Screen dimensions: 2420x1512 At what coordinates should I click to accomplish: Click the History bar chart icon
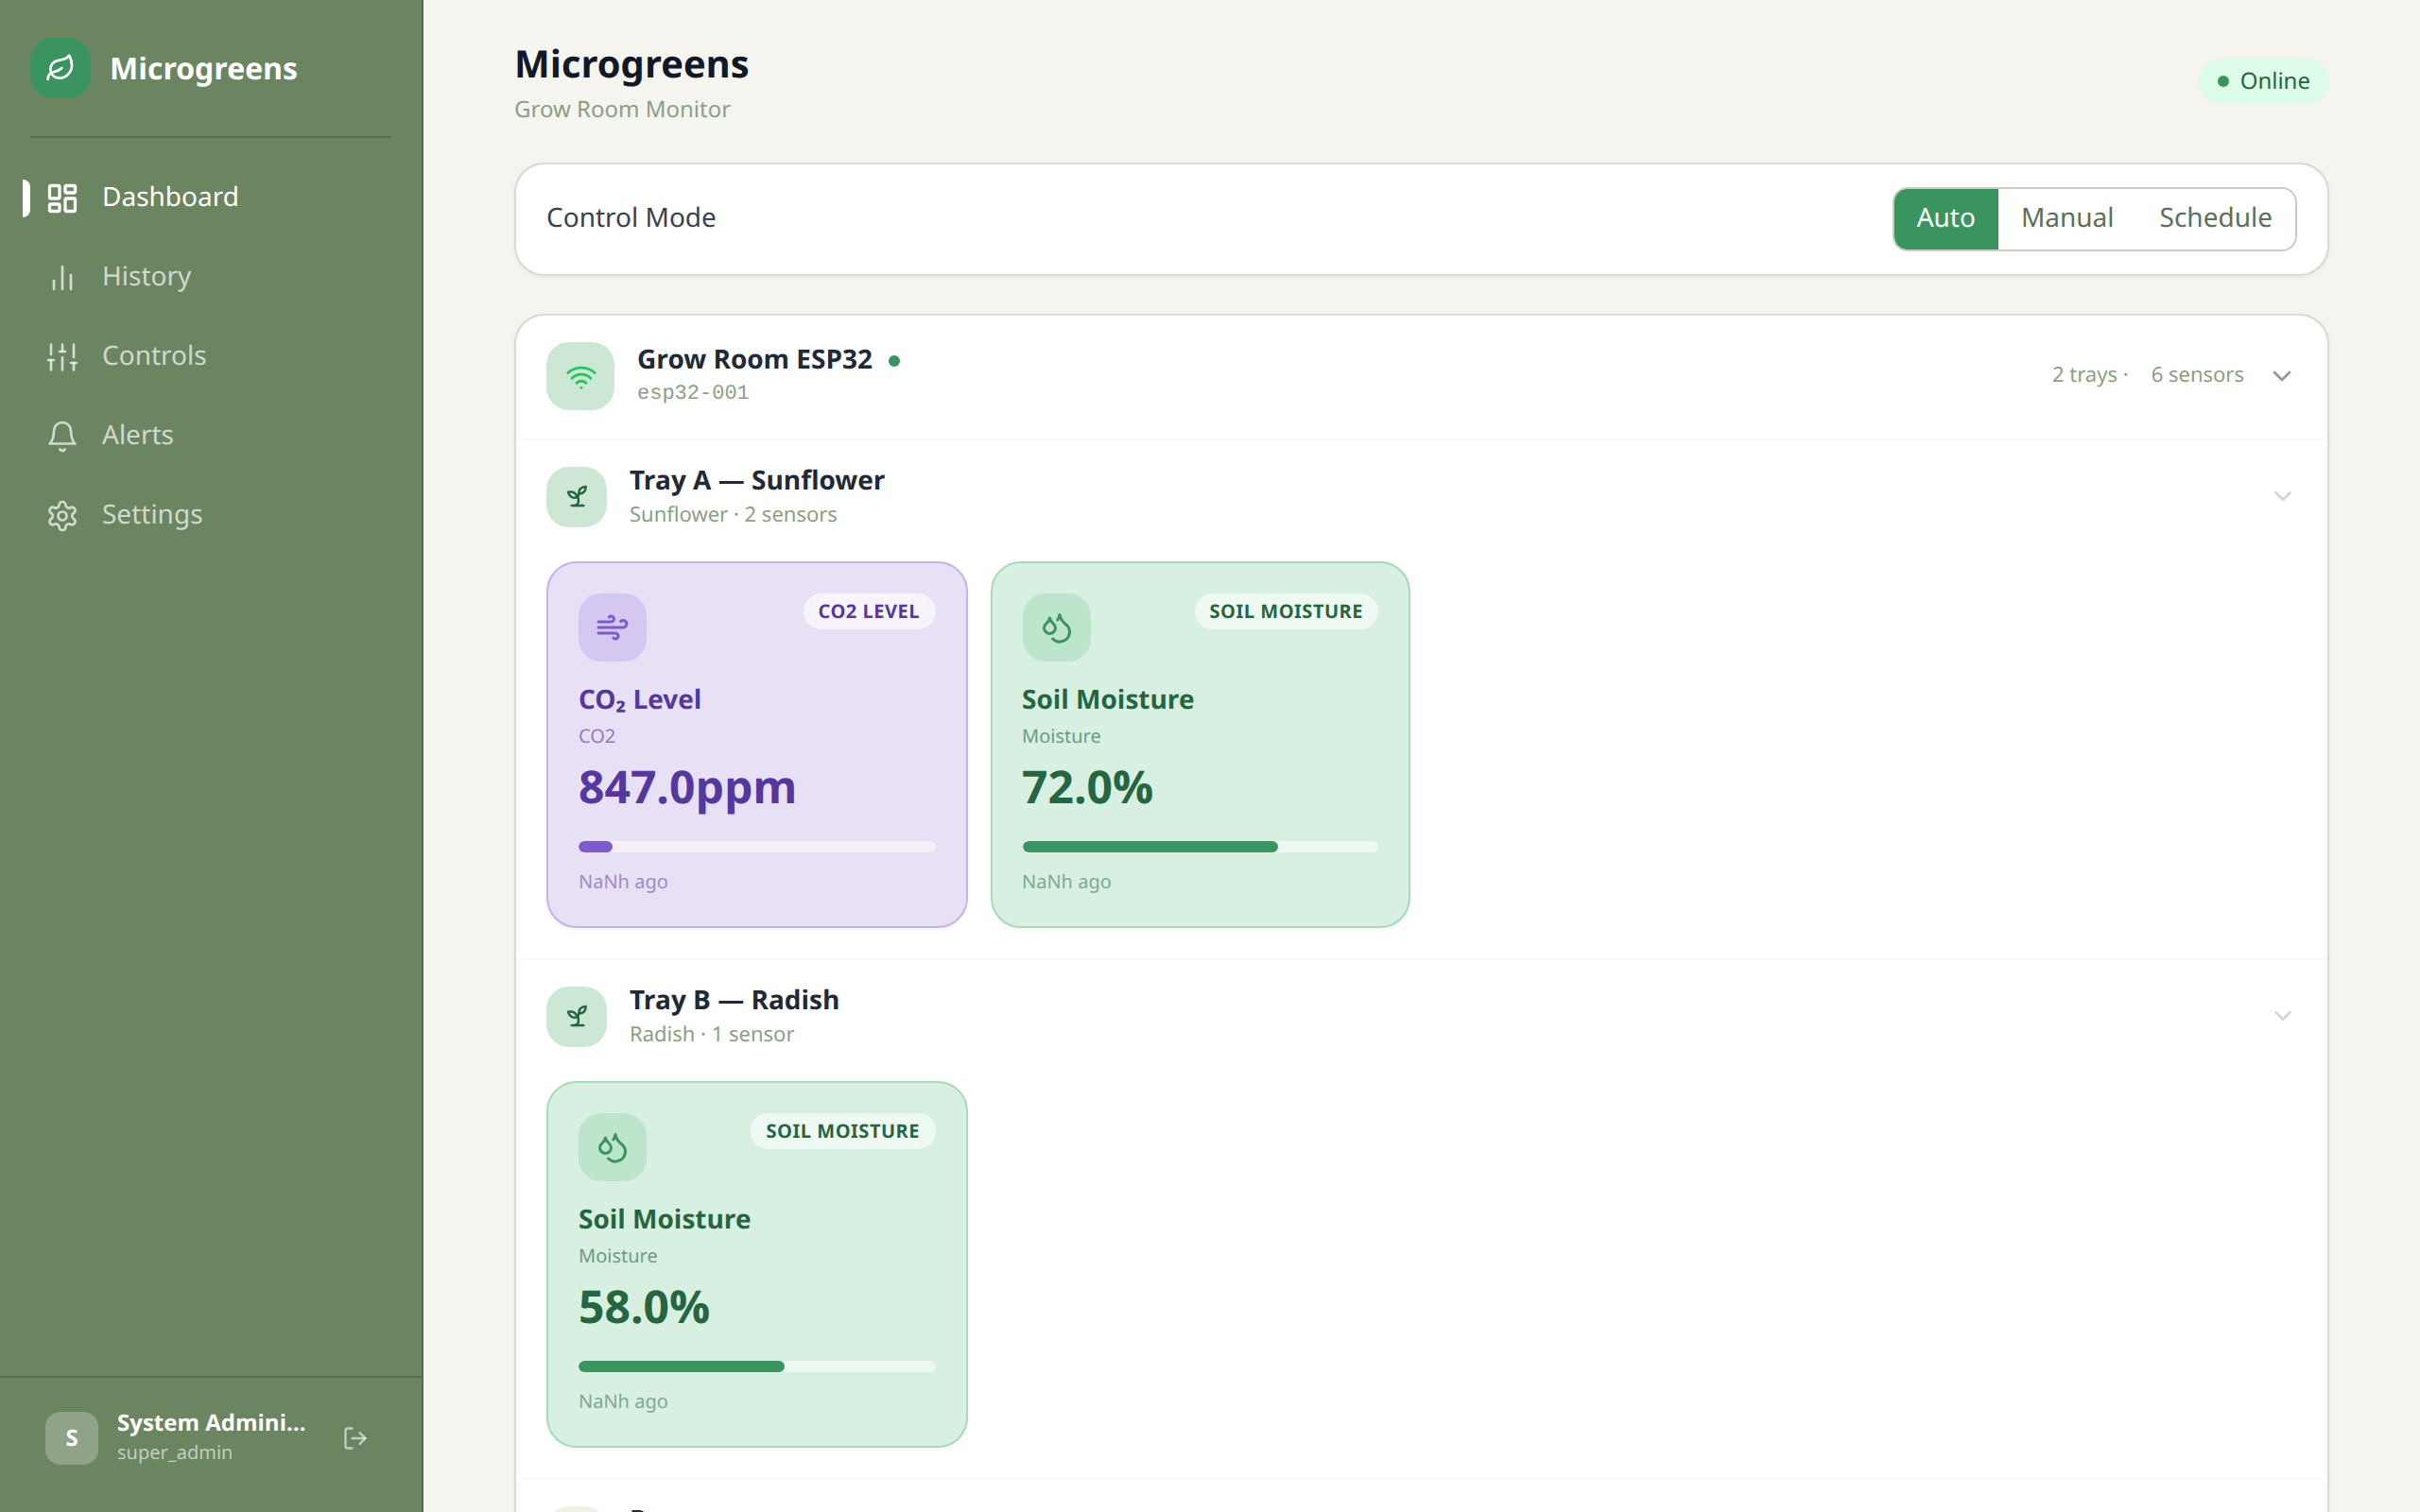(x=62, y=277)
